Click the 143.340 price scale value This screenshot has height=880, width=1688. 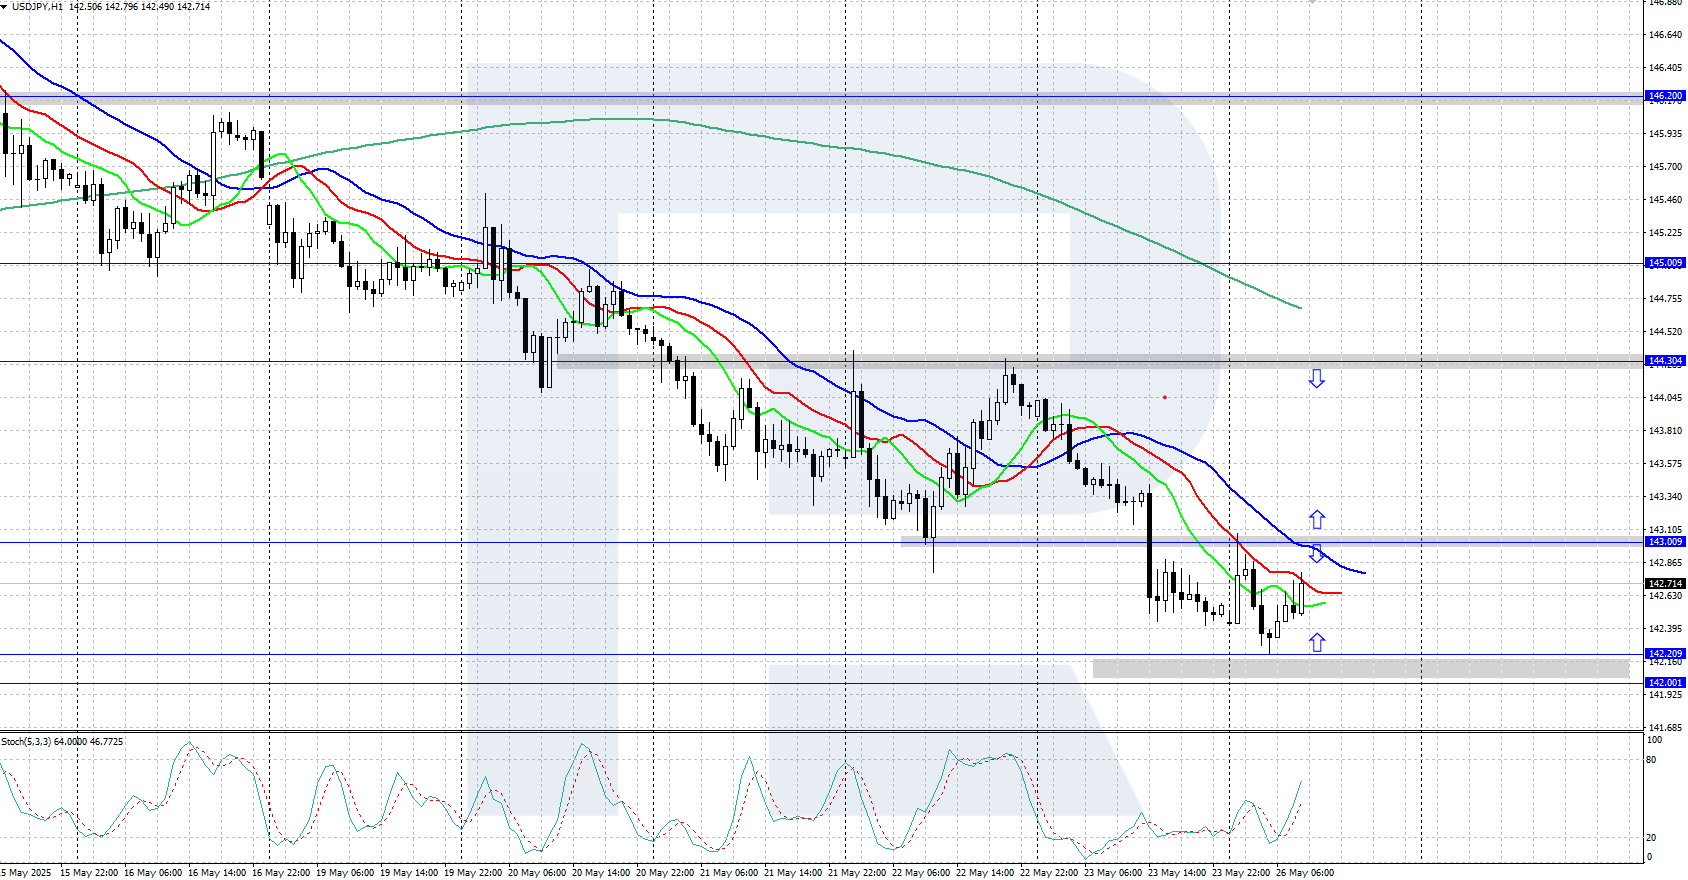pyautogui.click(x=1665, y=497)
